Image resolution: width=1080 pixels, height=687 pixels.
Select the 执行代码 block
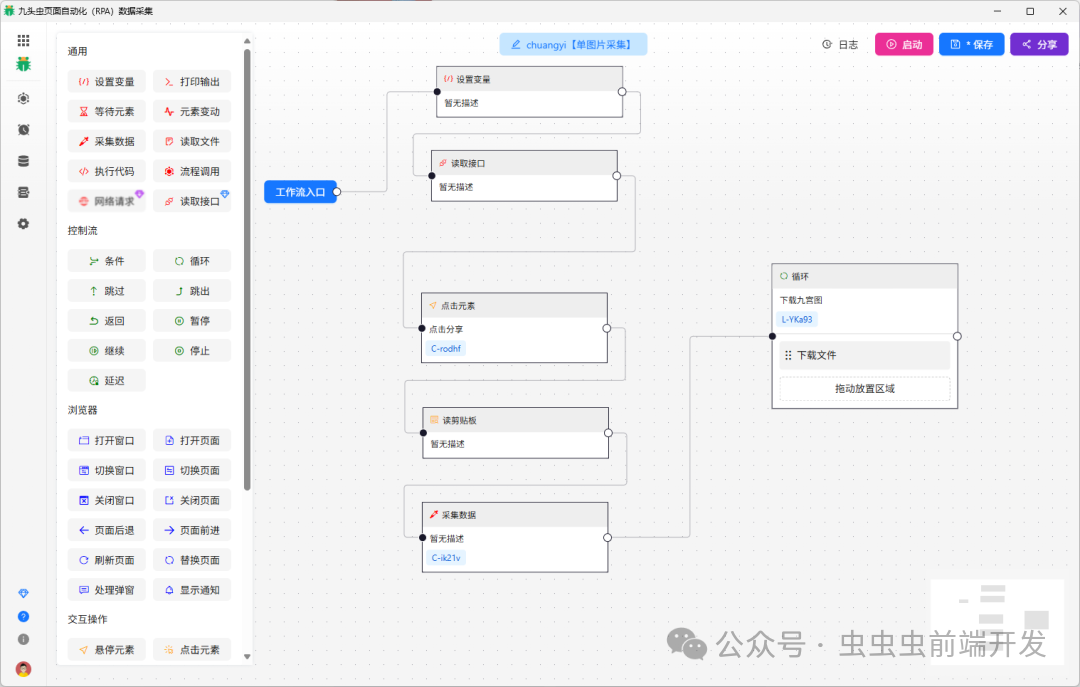107,171
